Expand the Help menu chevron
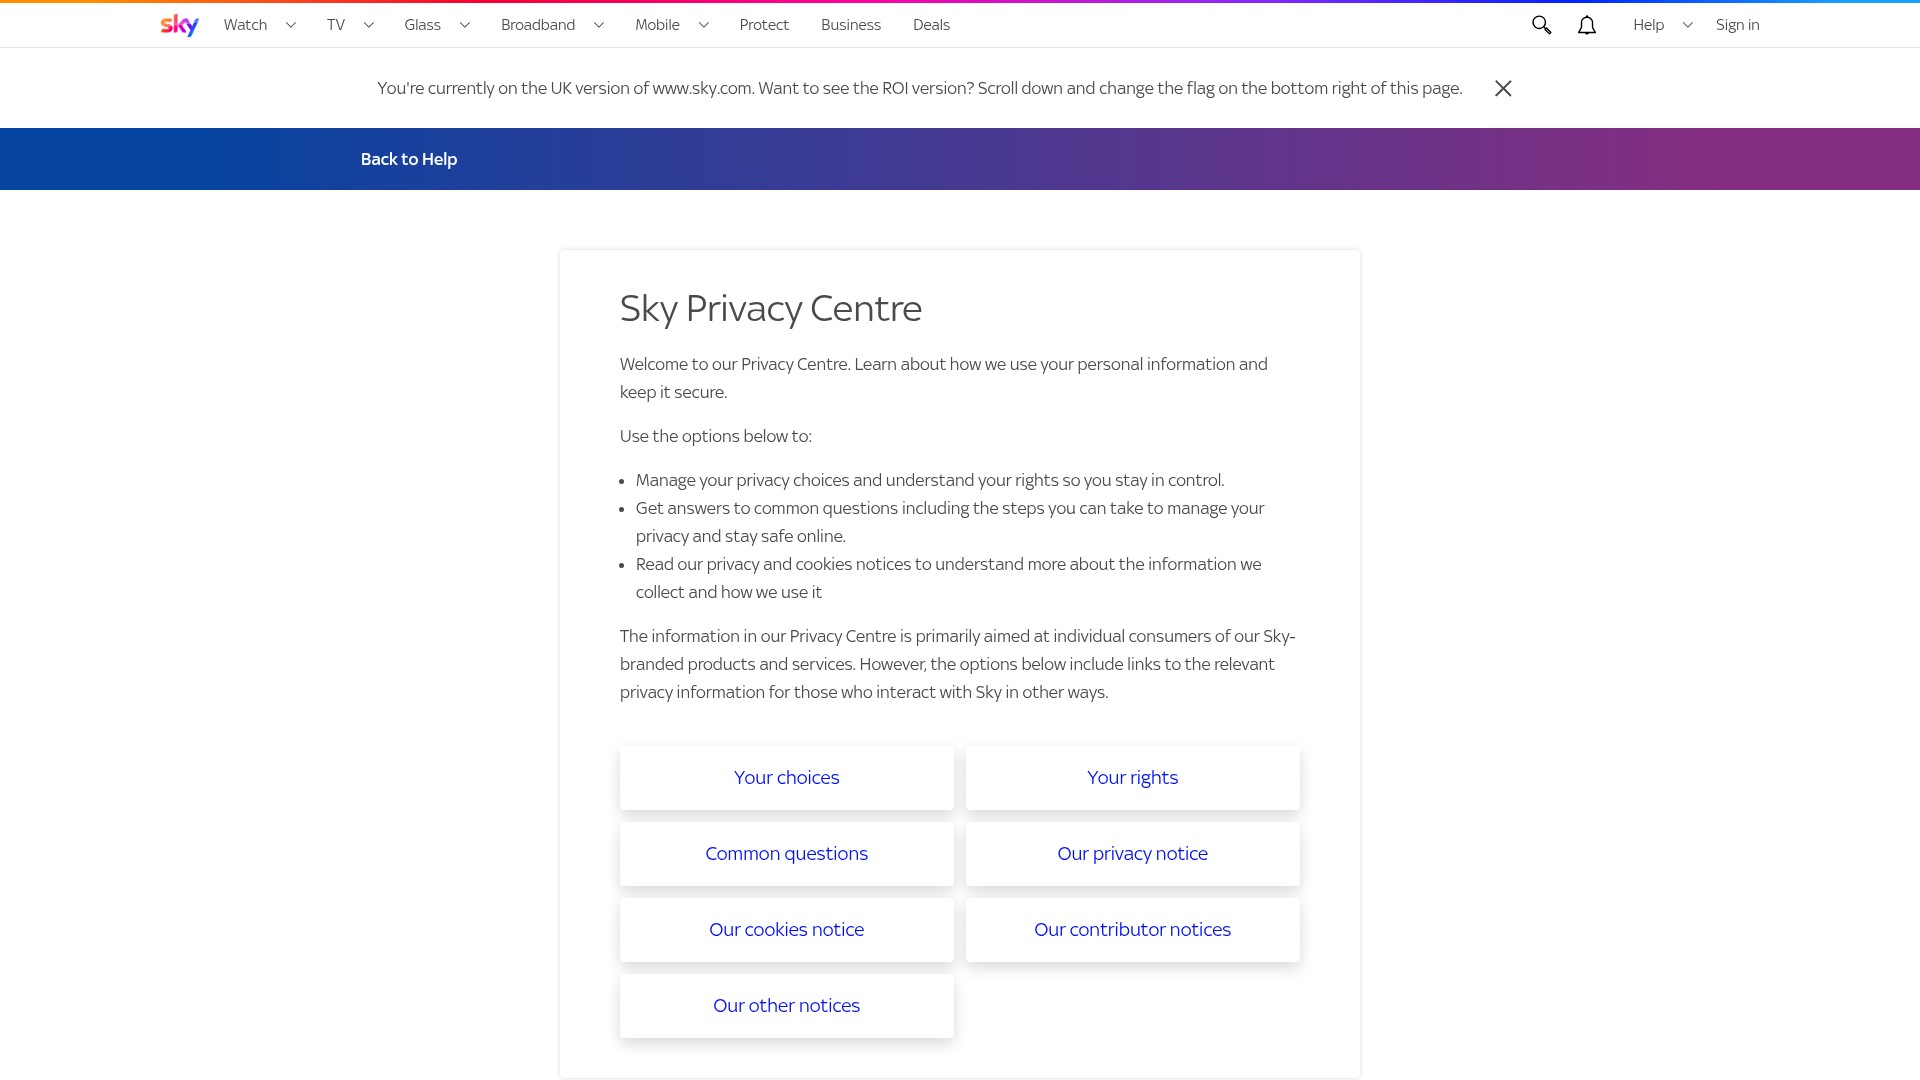The height and width of the screenshot is (1080, 1920). [1688, 25]
